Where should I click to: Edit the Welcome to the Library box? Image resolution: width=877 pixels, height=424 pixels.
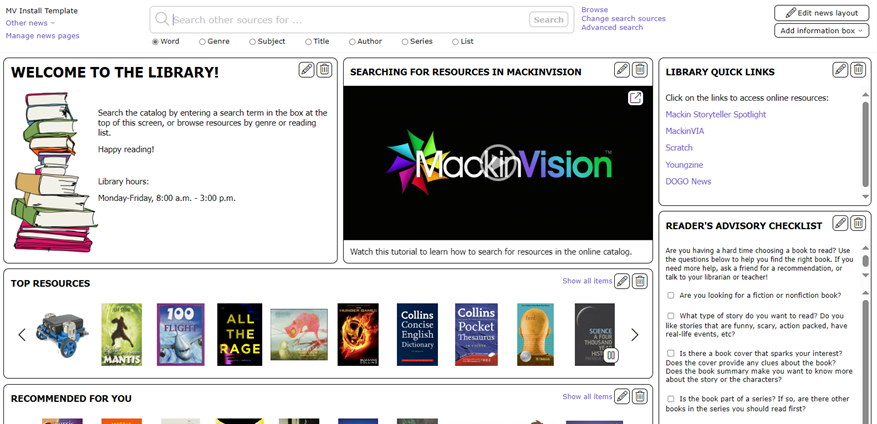(x=306, y=70)
